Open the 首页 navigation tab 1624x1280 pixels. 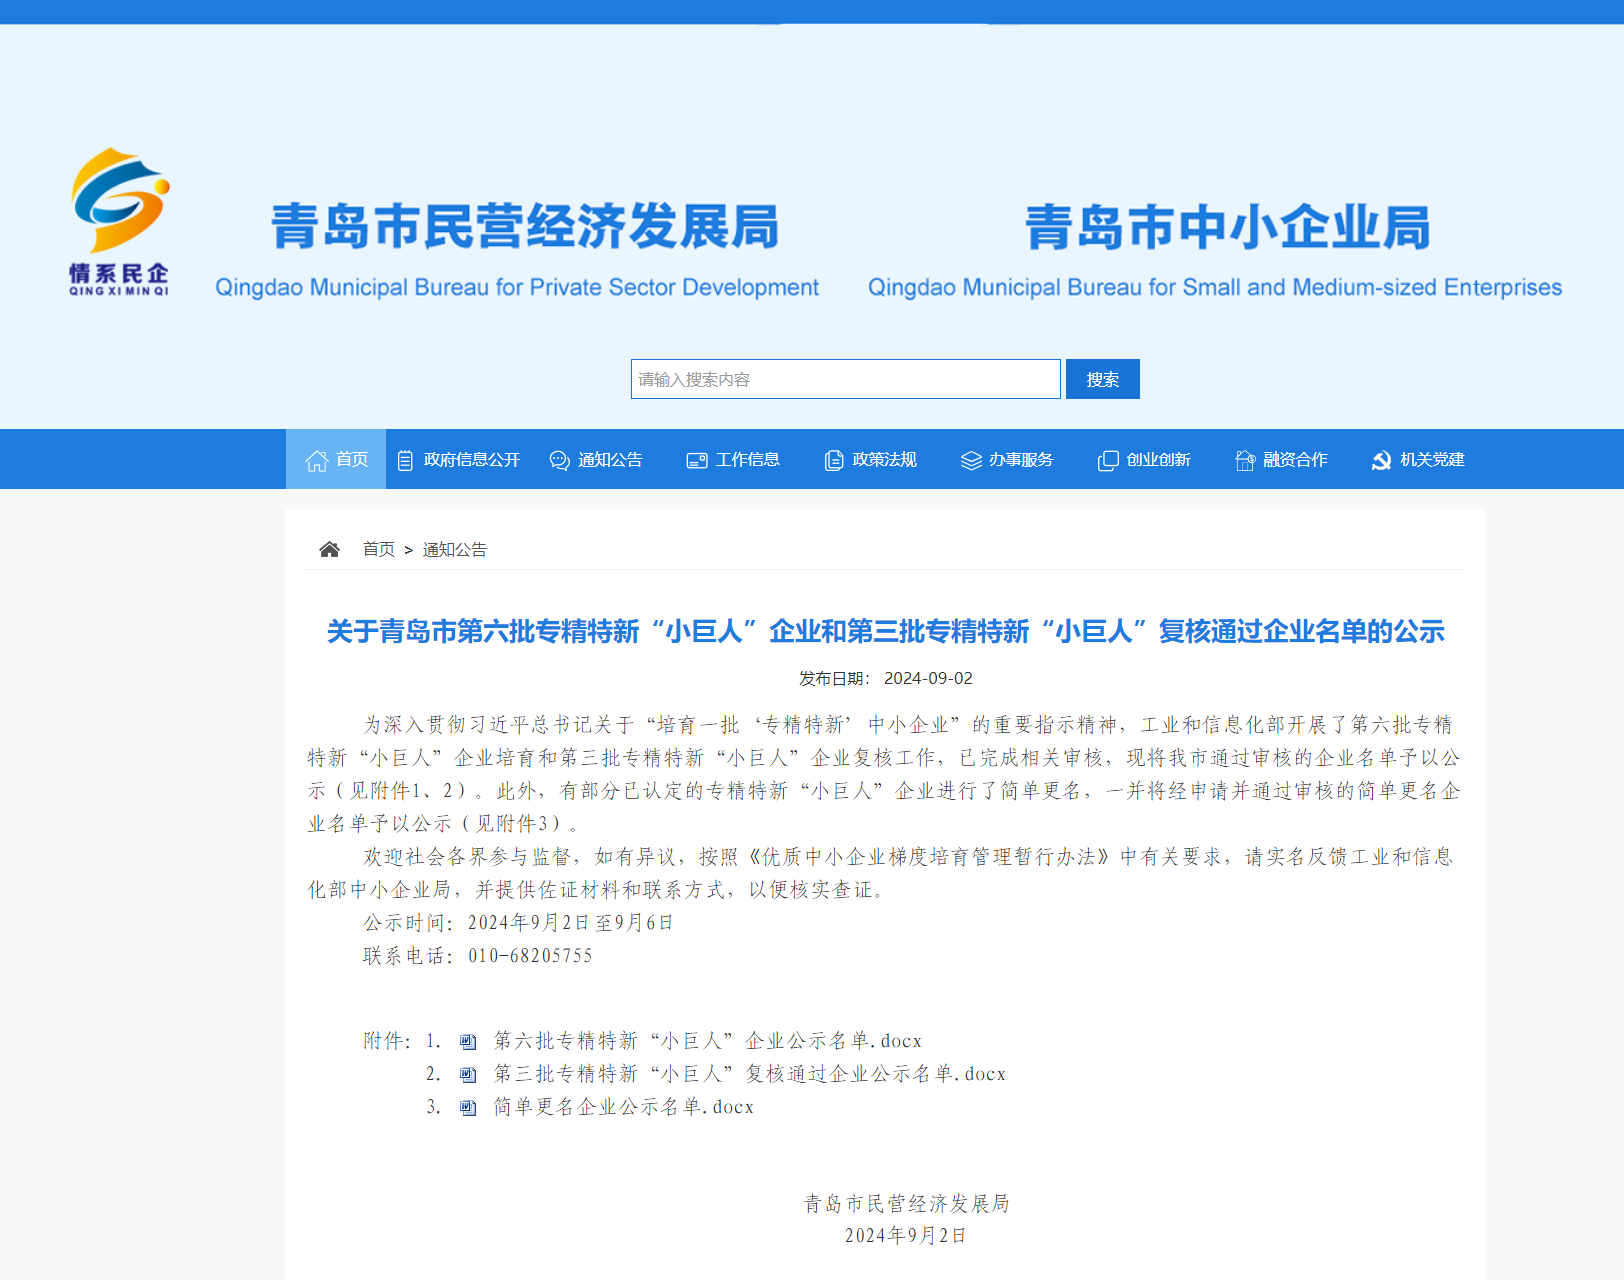tap(336, 459)
